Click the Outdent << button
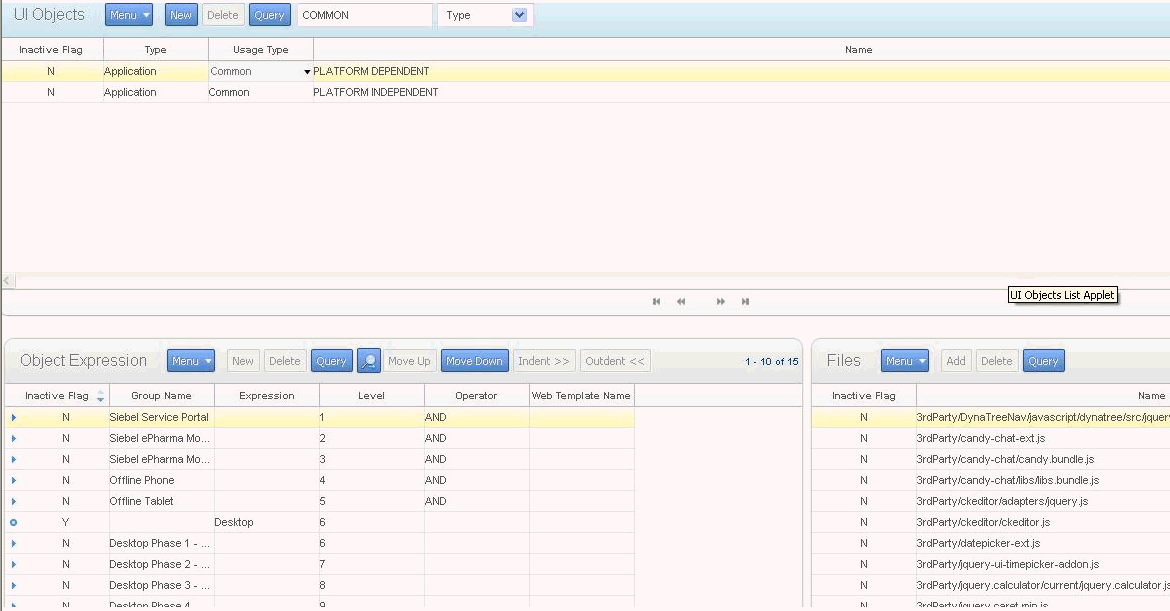Image resolution: width=1170 pixels, height=611 pixels. (x=615, y=361)
